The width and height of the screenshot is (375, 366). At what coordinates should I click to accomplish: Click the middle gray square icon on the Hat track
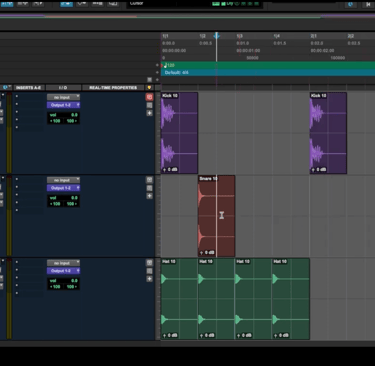click(149, 271)
